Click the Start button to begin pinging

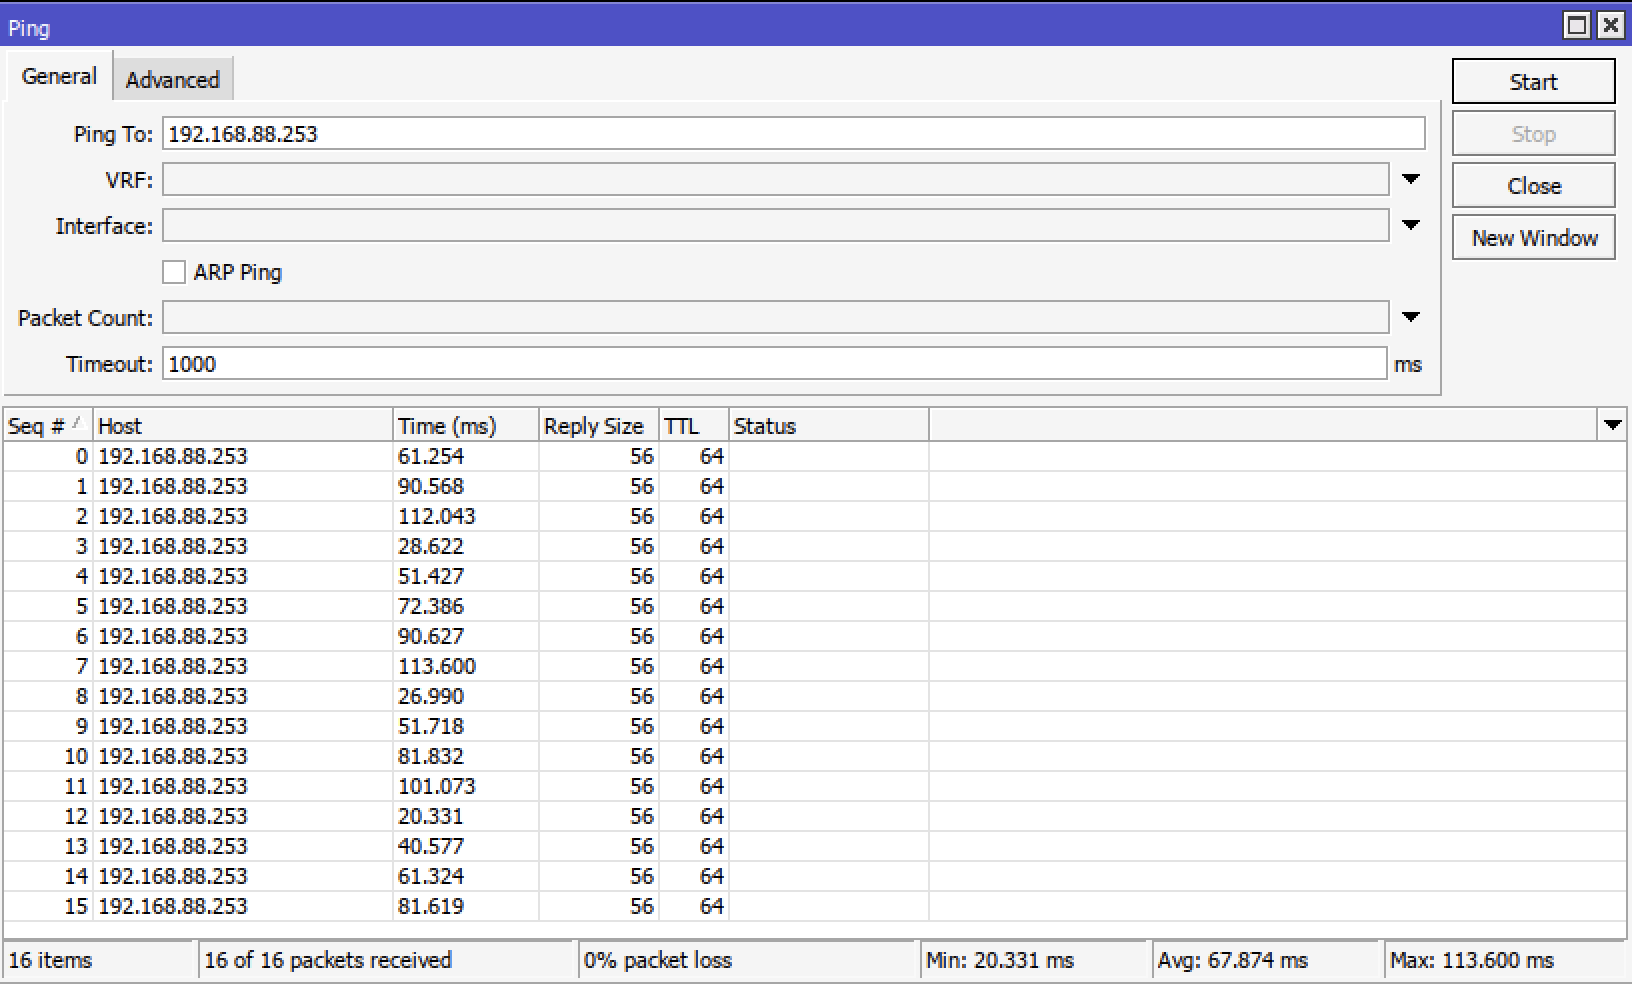click(x=1533, y=81)
